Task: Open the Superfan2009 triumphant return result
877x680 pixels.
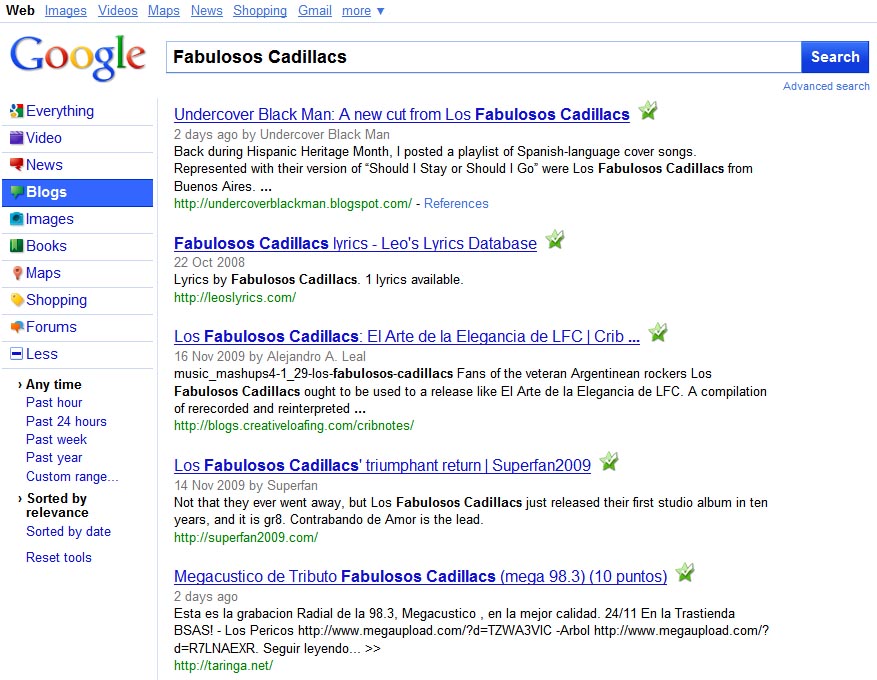Action: point(382,465)
